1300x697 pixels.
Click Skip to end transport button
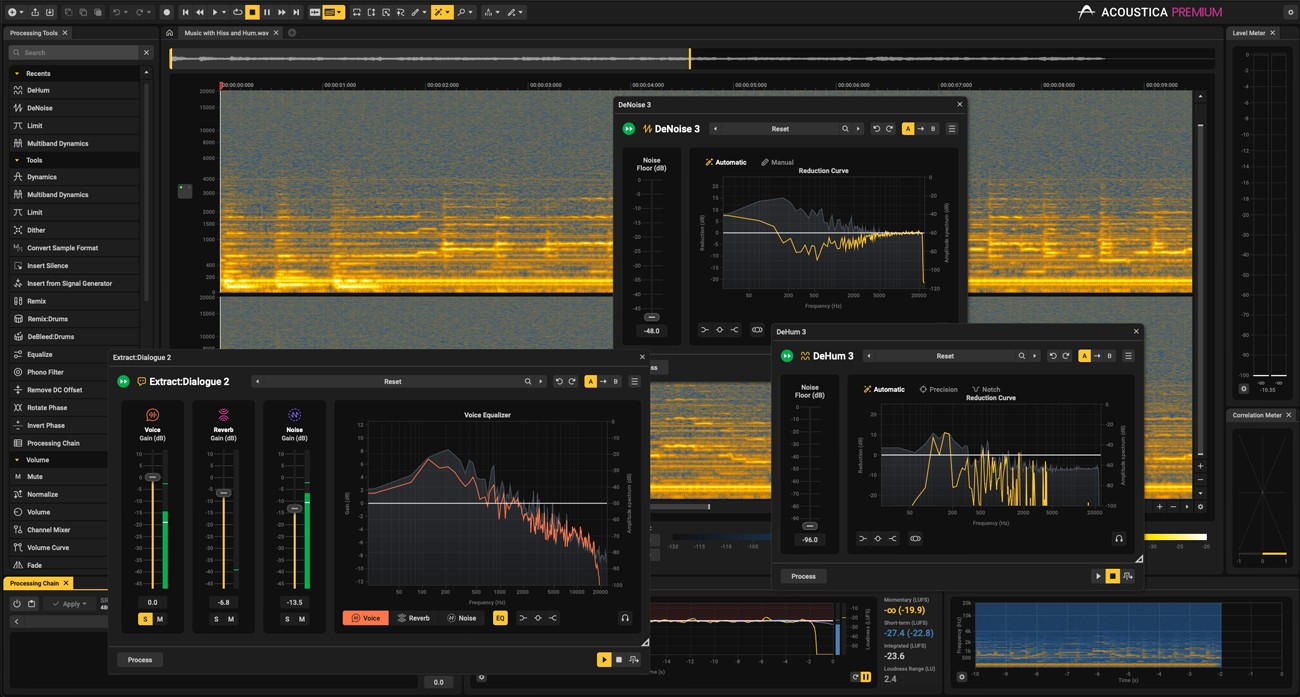click(x=297, y=12)
